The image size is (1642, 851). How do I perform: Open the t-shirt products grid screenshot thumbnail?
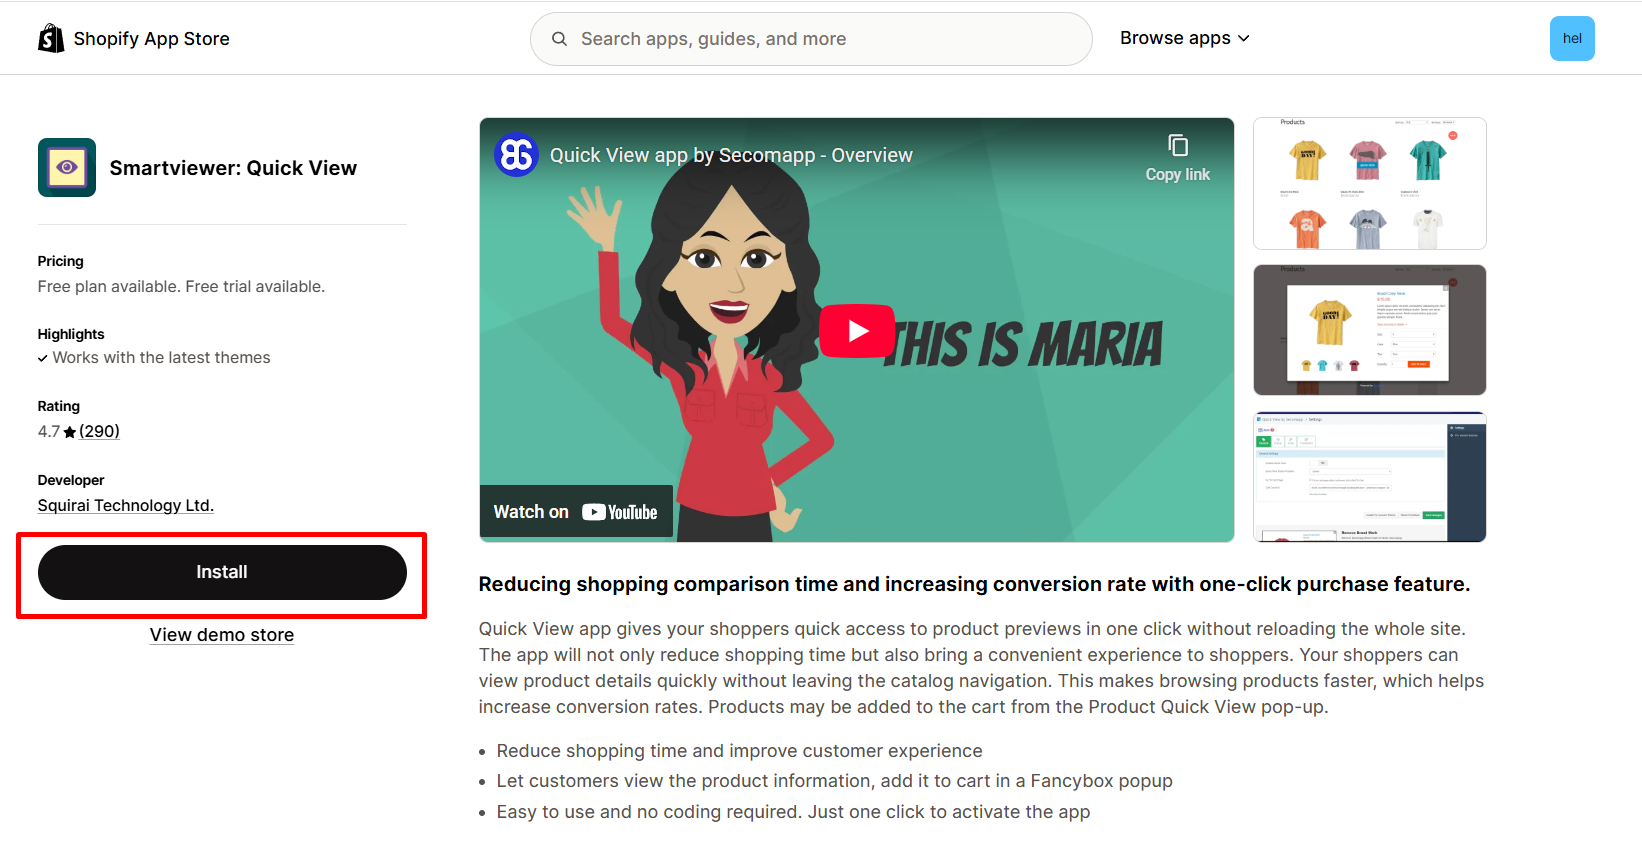click(1370, 184)
